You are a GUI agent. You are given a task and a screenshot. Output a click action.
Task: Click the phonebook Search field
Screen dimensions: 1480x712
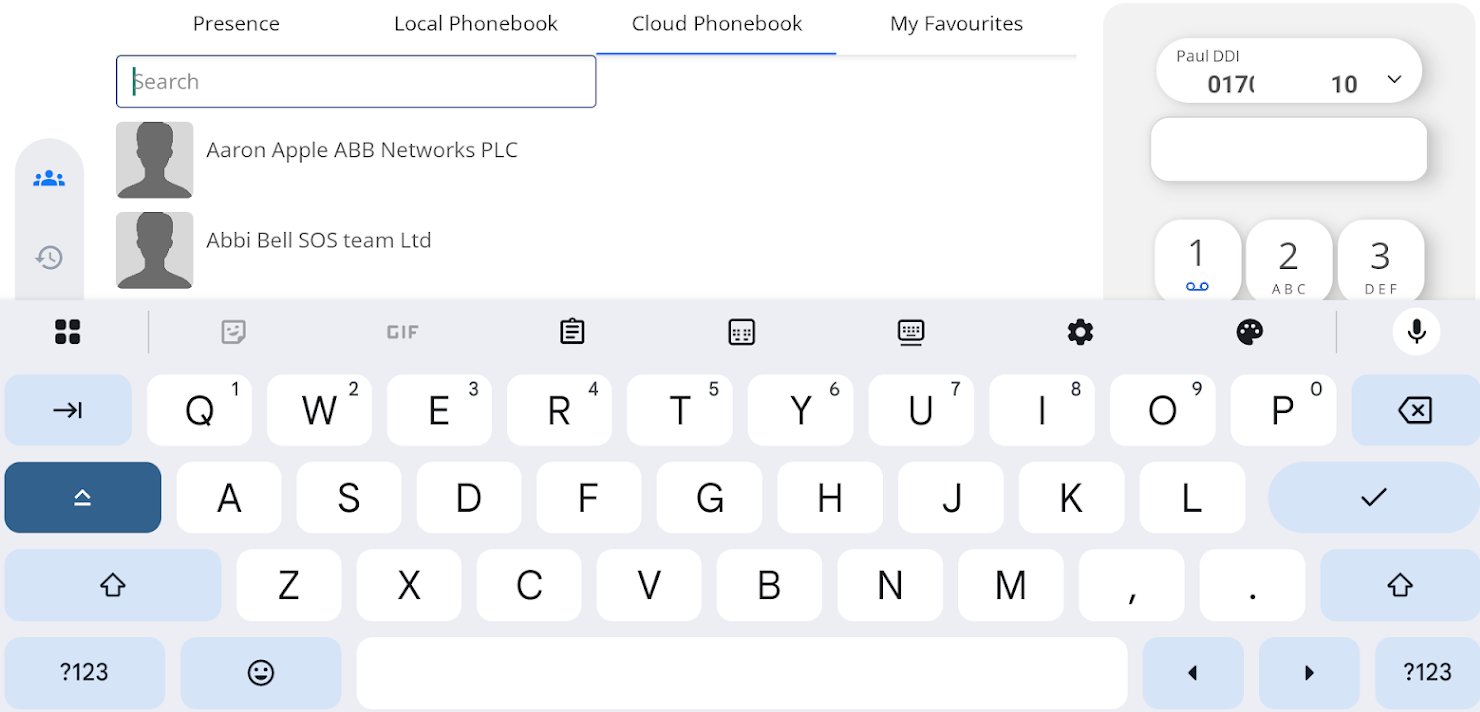(356, 81)
